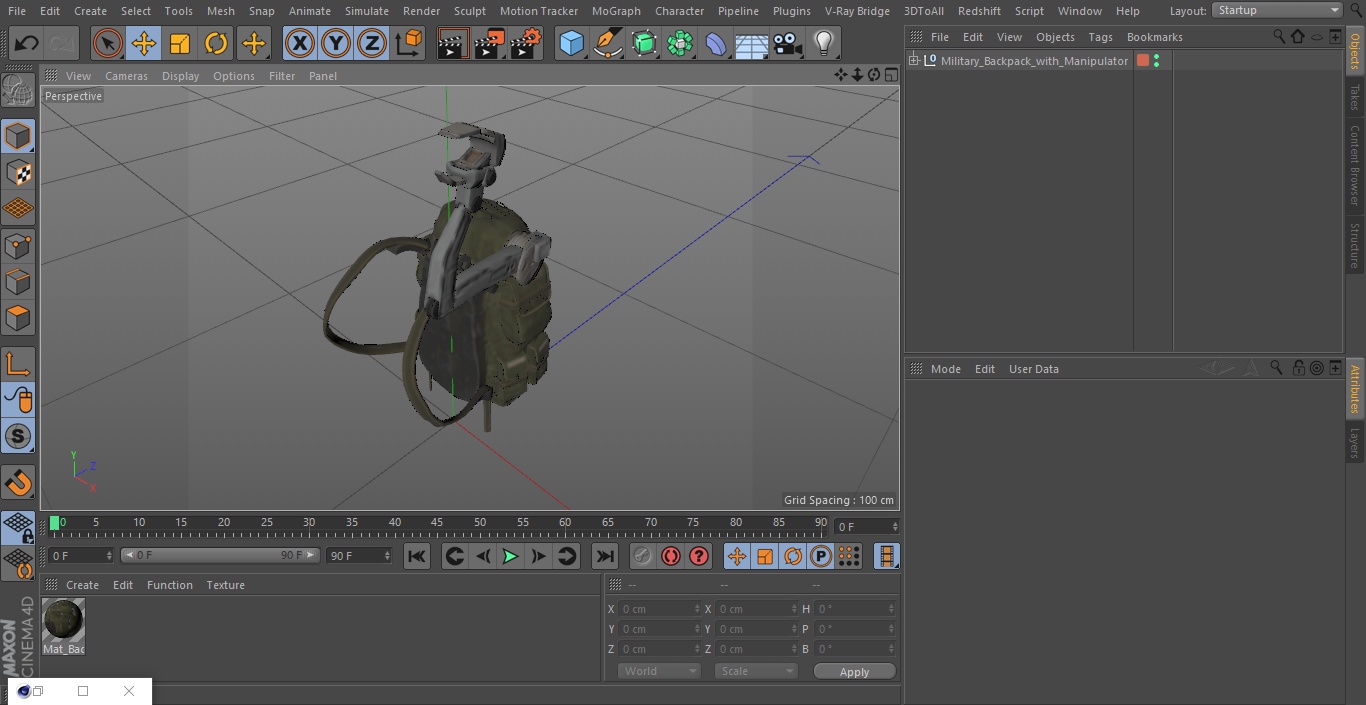Click frame 45 on the timeline ruler
The height and width of the screenshot is (705, 1366).
click(437, 522)
